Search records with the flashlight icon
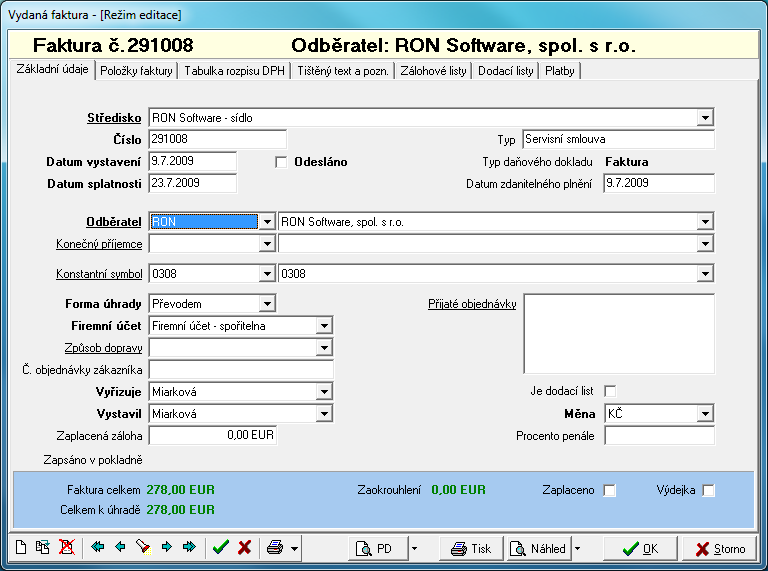 pyautogui.click(x=143, y=547)
